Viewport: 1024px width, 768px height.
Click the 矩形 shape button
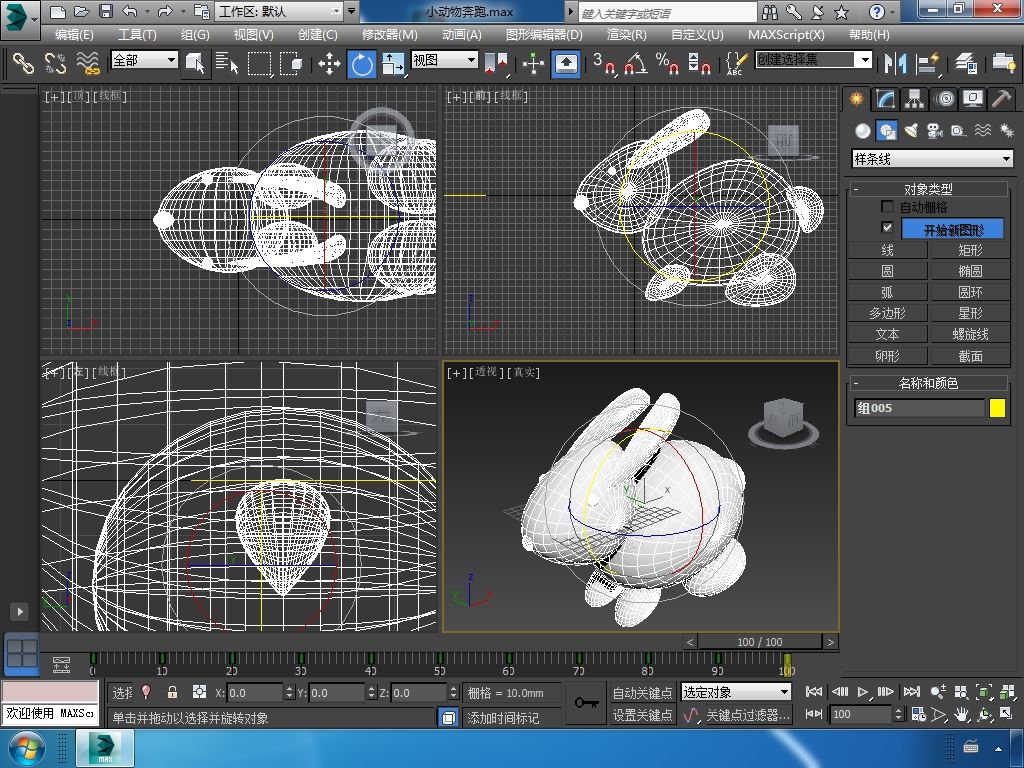pyautogui.click(x=970, y=250)
